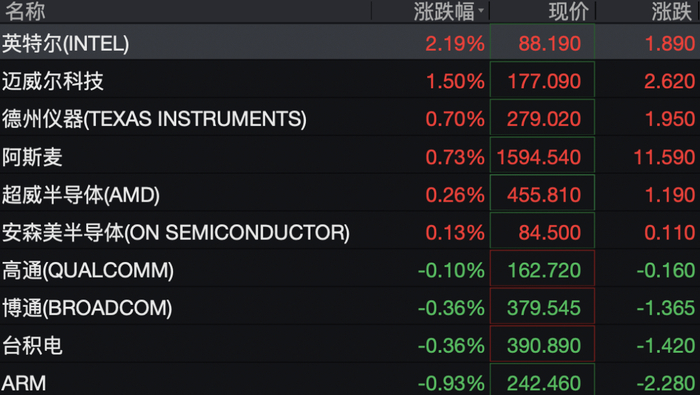
Task: Select the 阿斯麦 stock name
Action: point(32,157)
